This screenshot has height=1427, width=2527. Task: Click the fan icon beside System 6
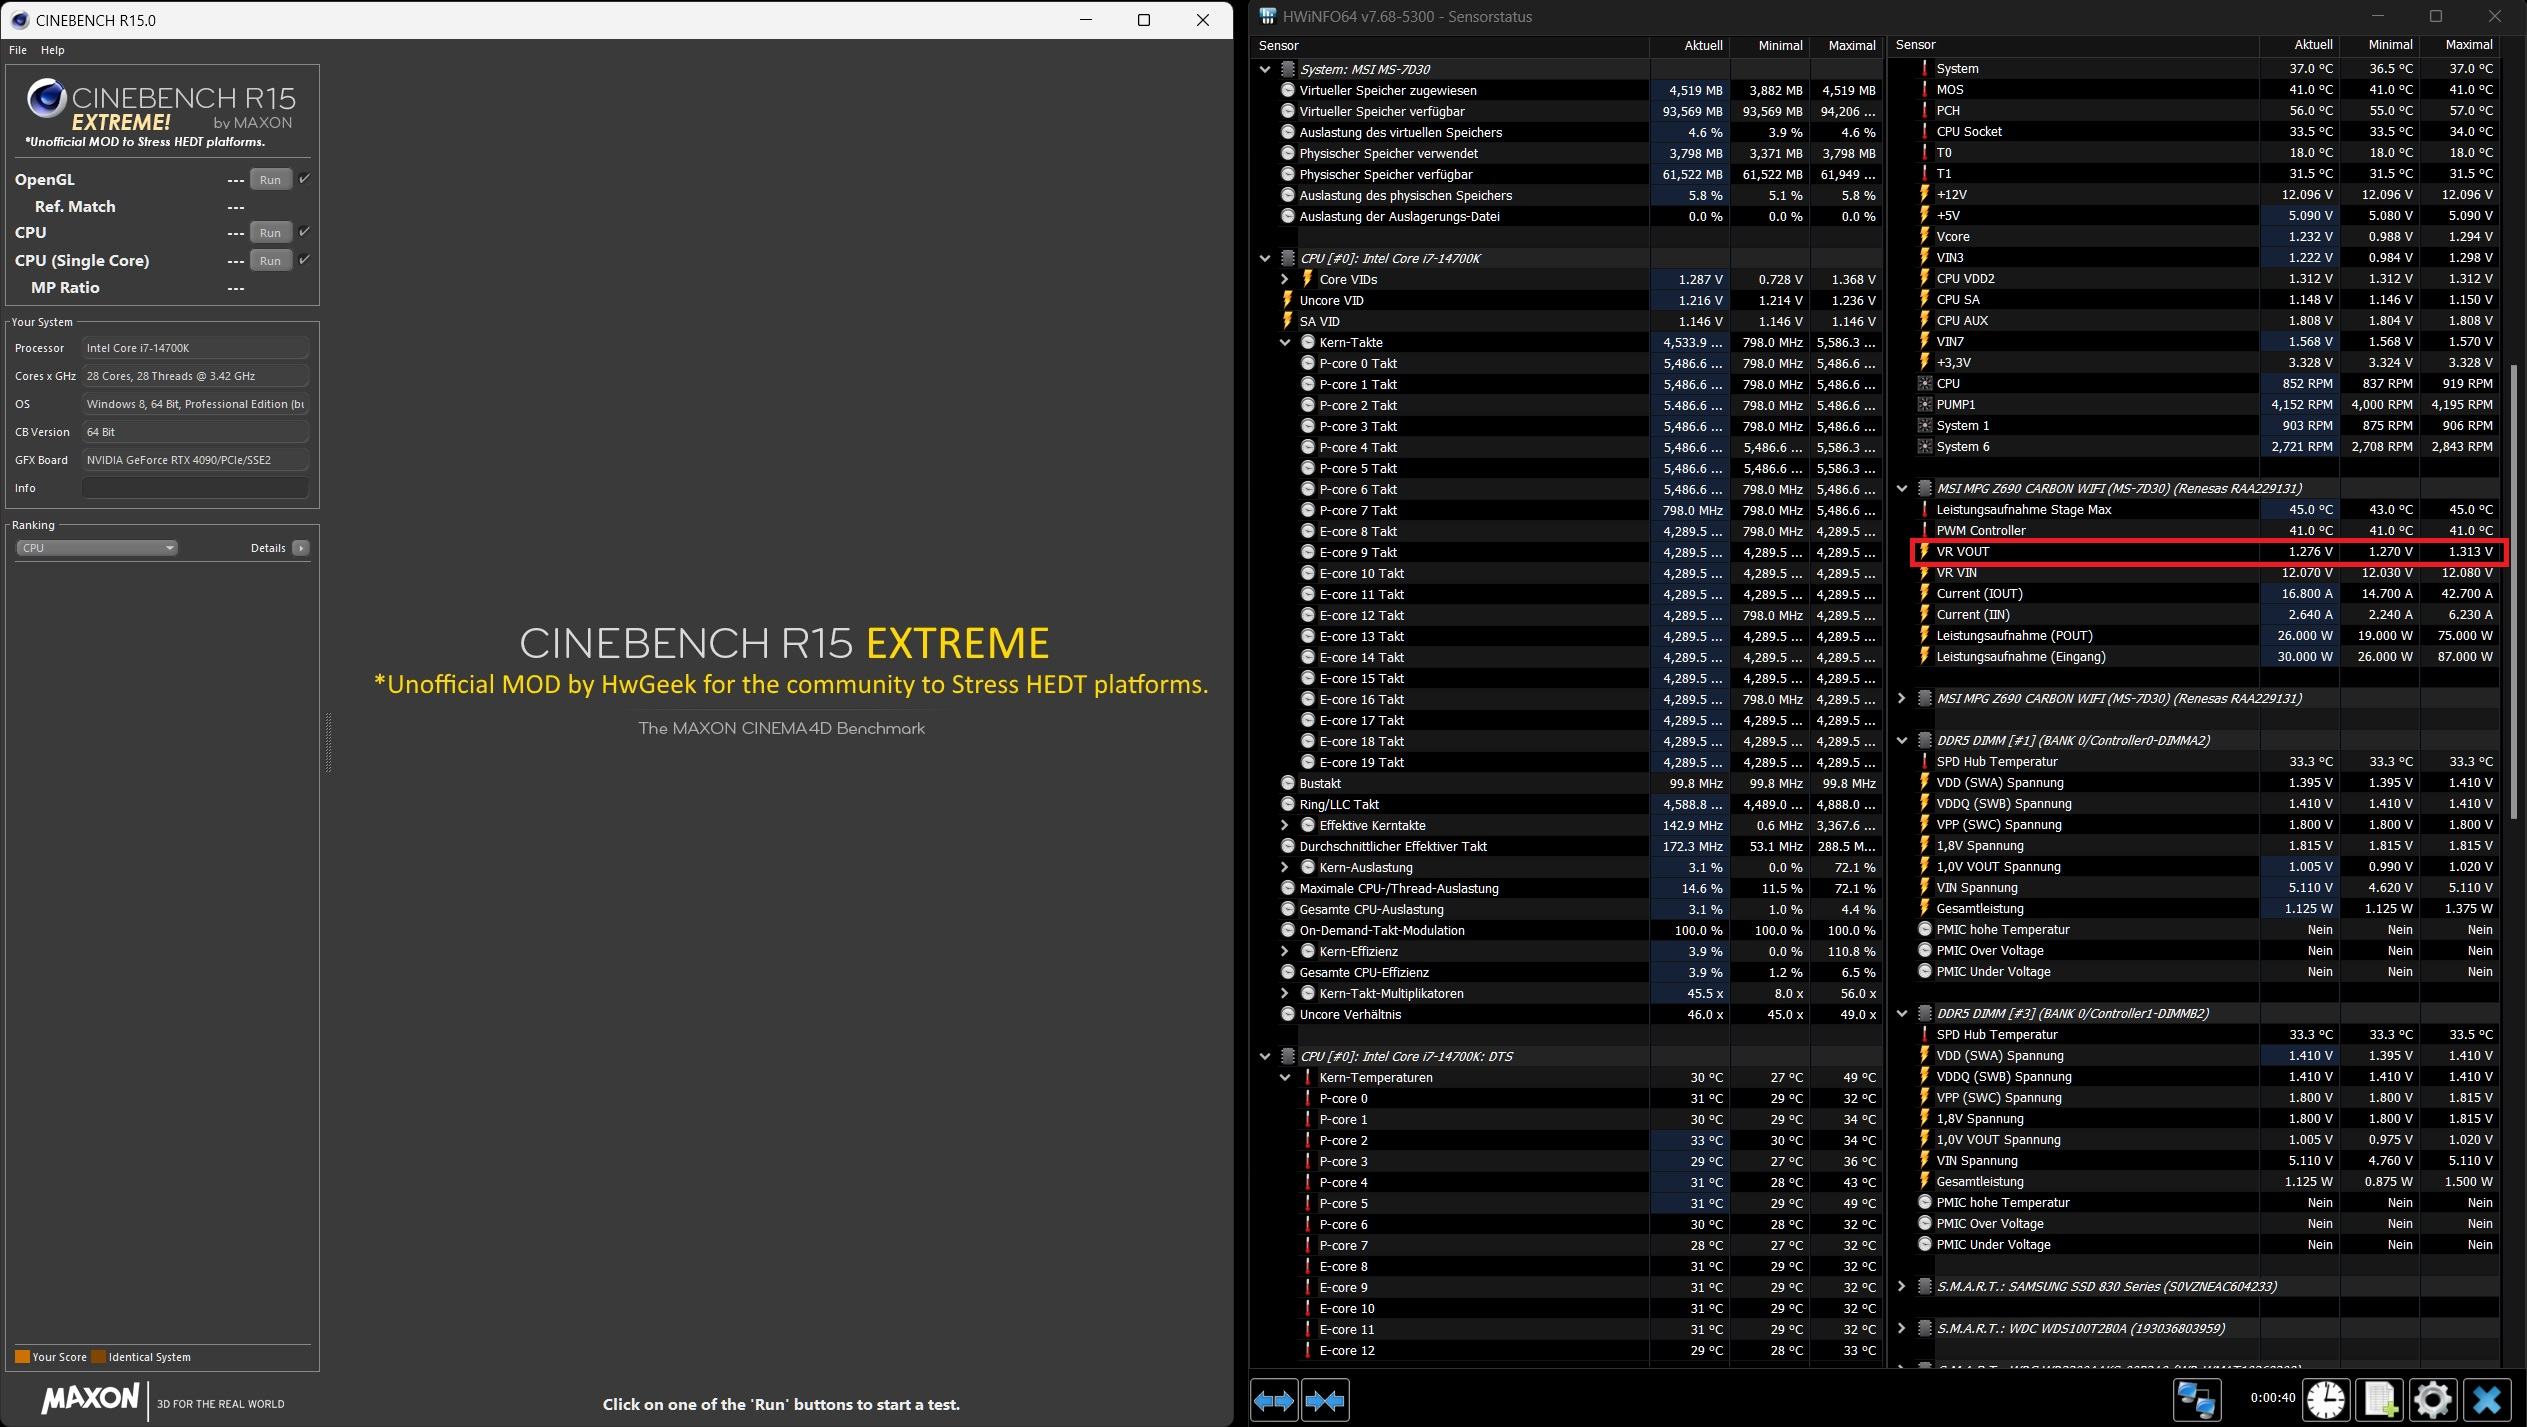point(1924,447)
